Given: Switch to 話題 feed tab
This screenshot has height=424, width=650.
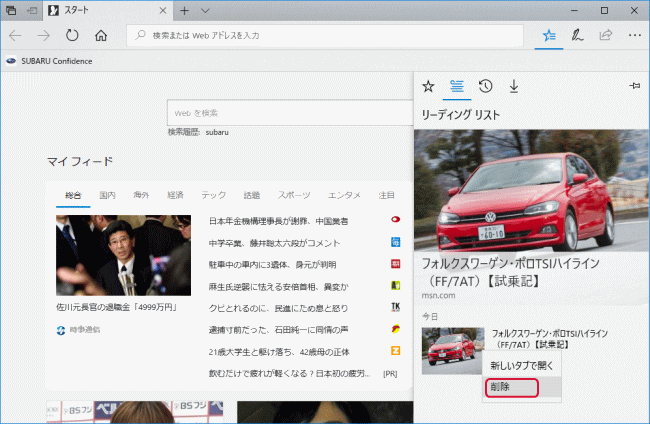Looking at the screenshot, I should (x=252, y=195).
